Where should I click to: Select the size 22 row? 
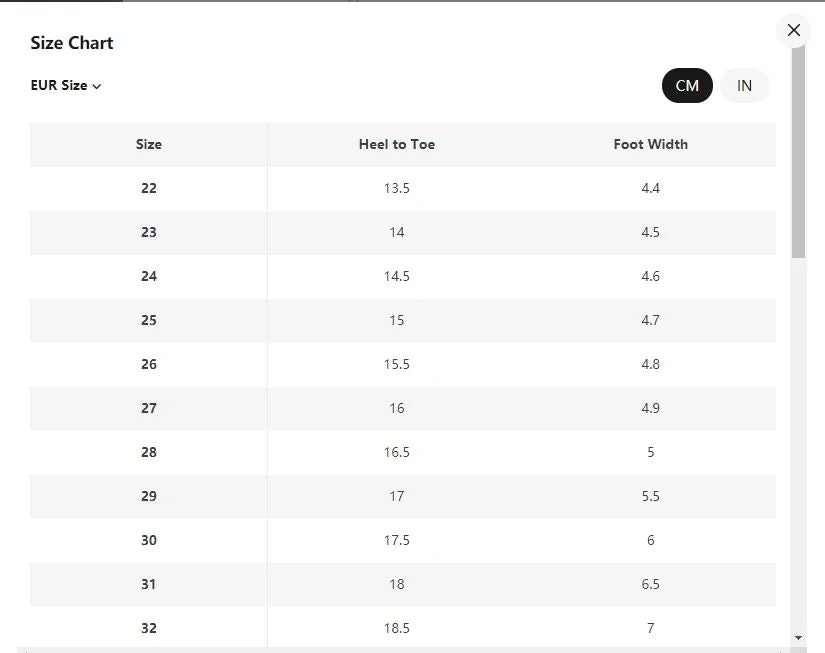[x=148, y=188]
